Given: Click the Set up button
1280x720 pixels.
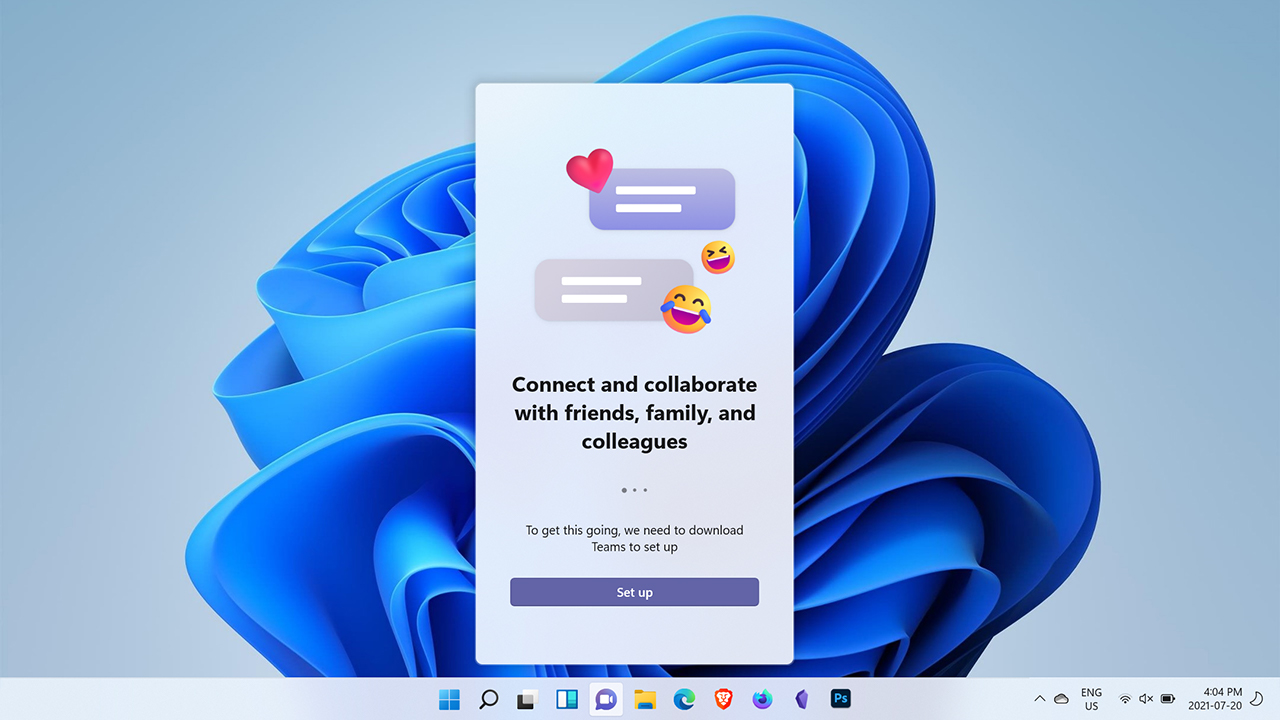Looking at the screenshot, I should pos(634,592).
